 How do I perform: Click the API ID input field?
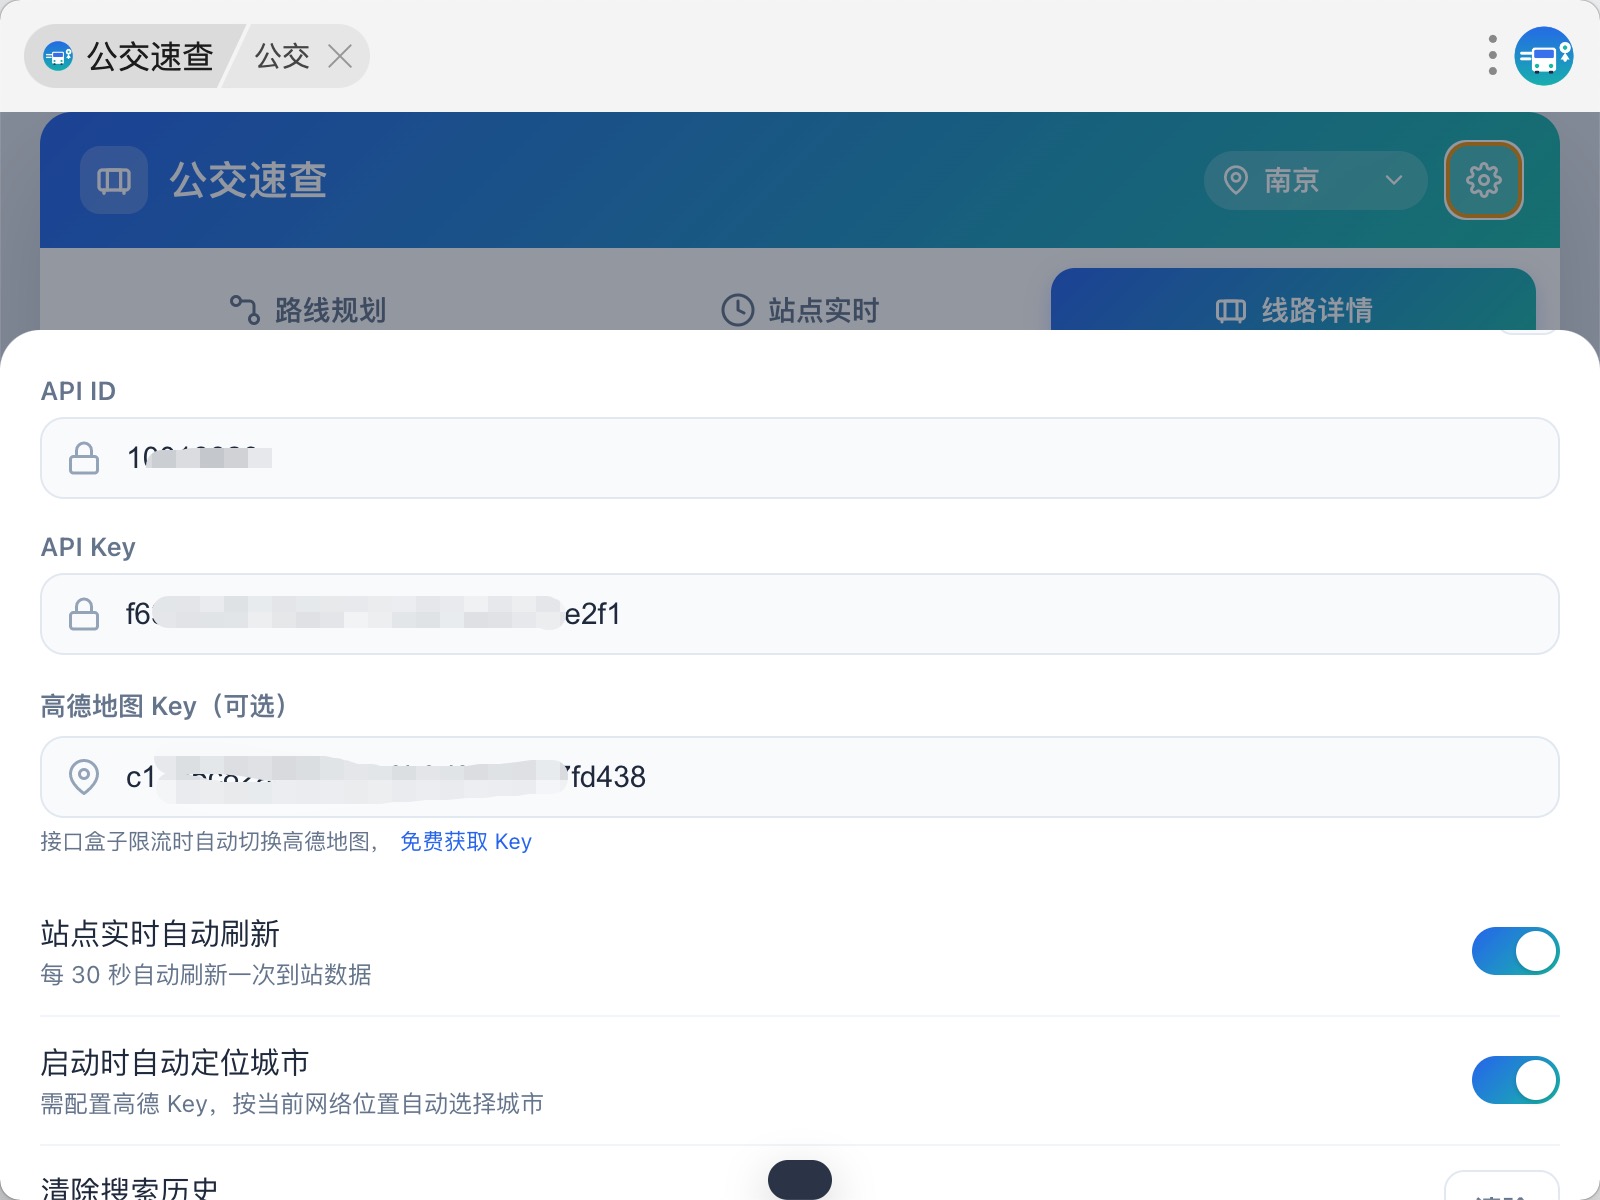[800, 458]
